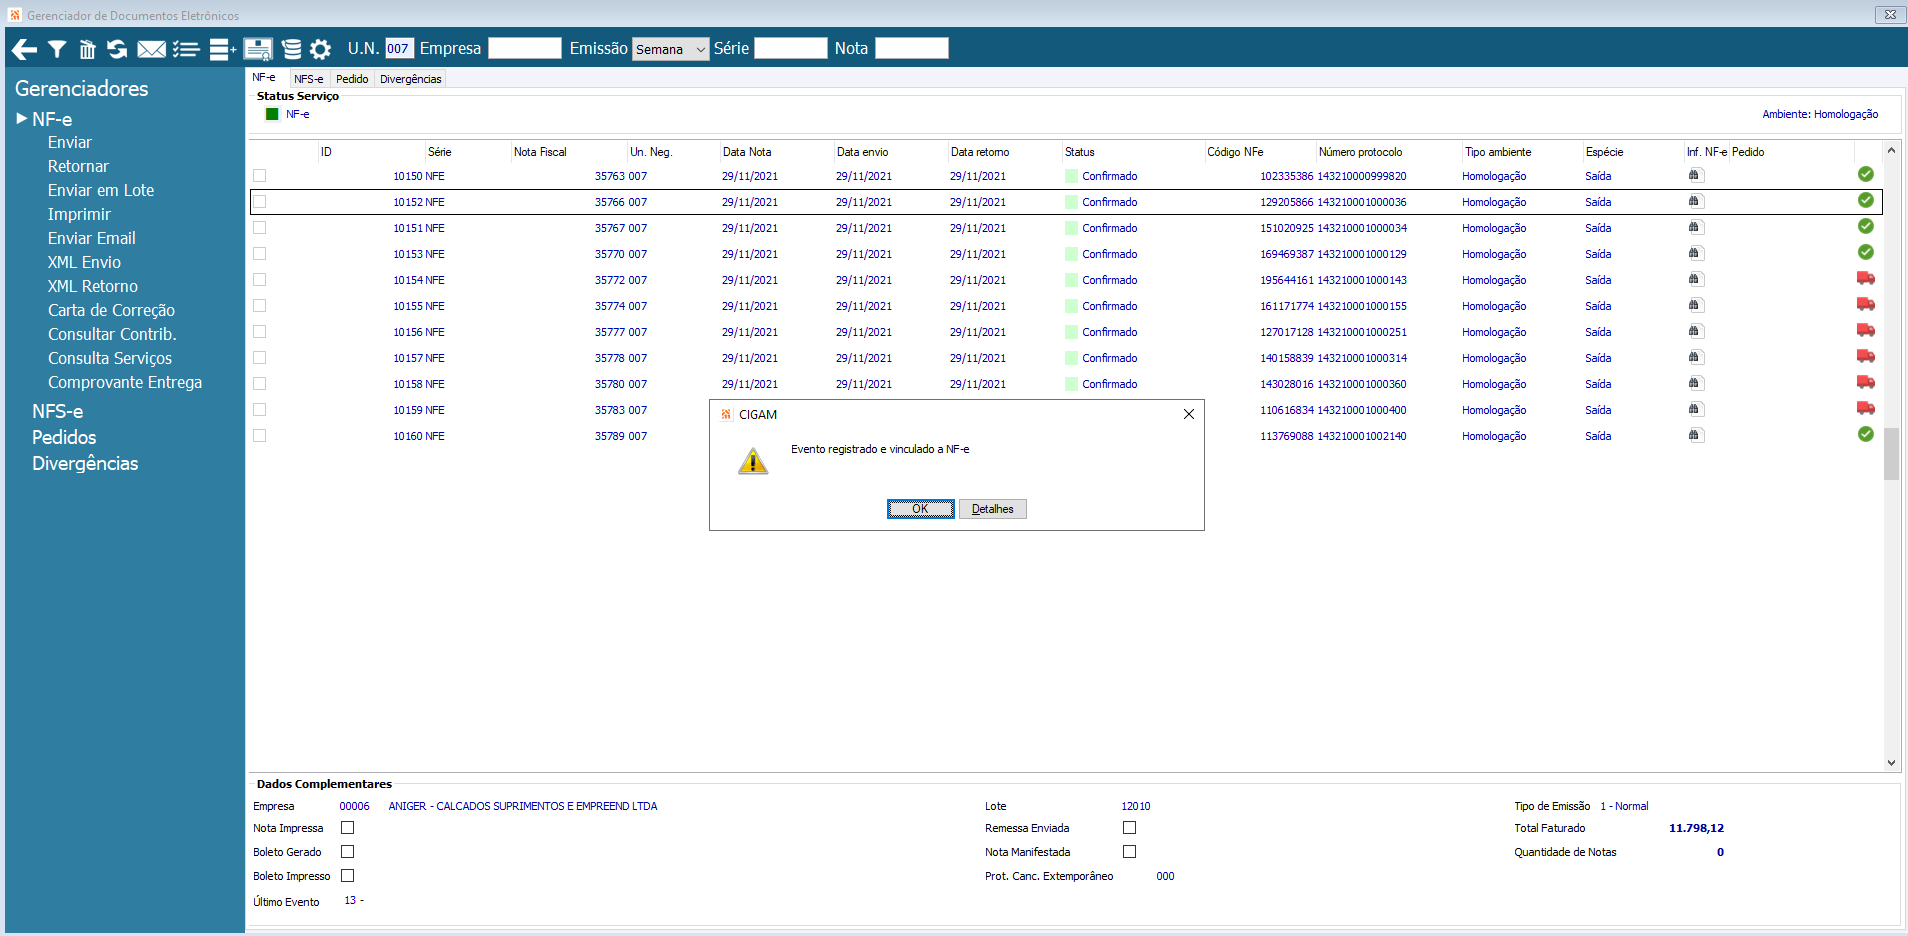The width and height of the screenshot is (1908, 936).
Task: Toggle the Boleto Gerado checkbox
Action: 348,852
